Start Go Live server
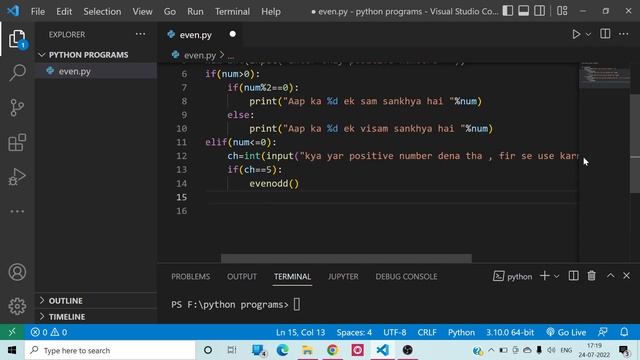The width and height of the screenshot is (640, 360). click(566, 332)
